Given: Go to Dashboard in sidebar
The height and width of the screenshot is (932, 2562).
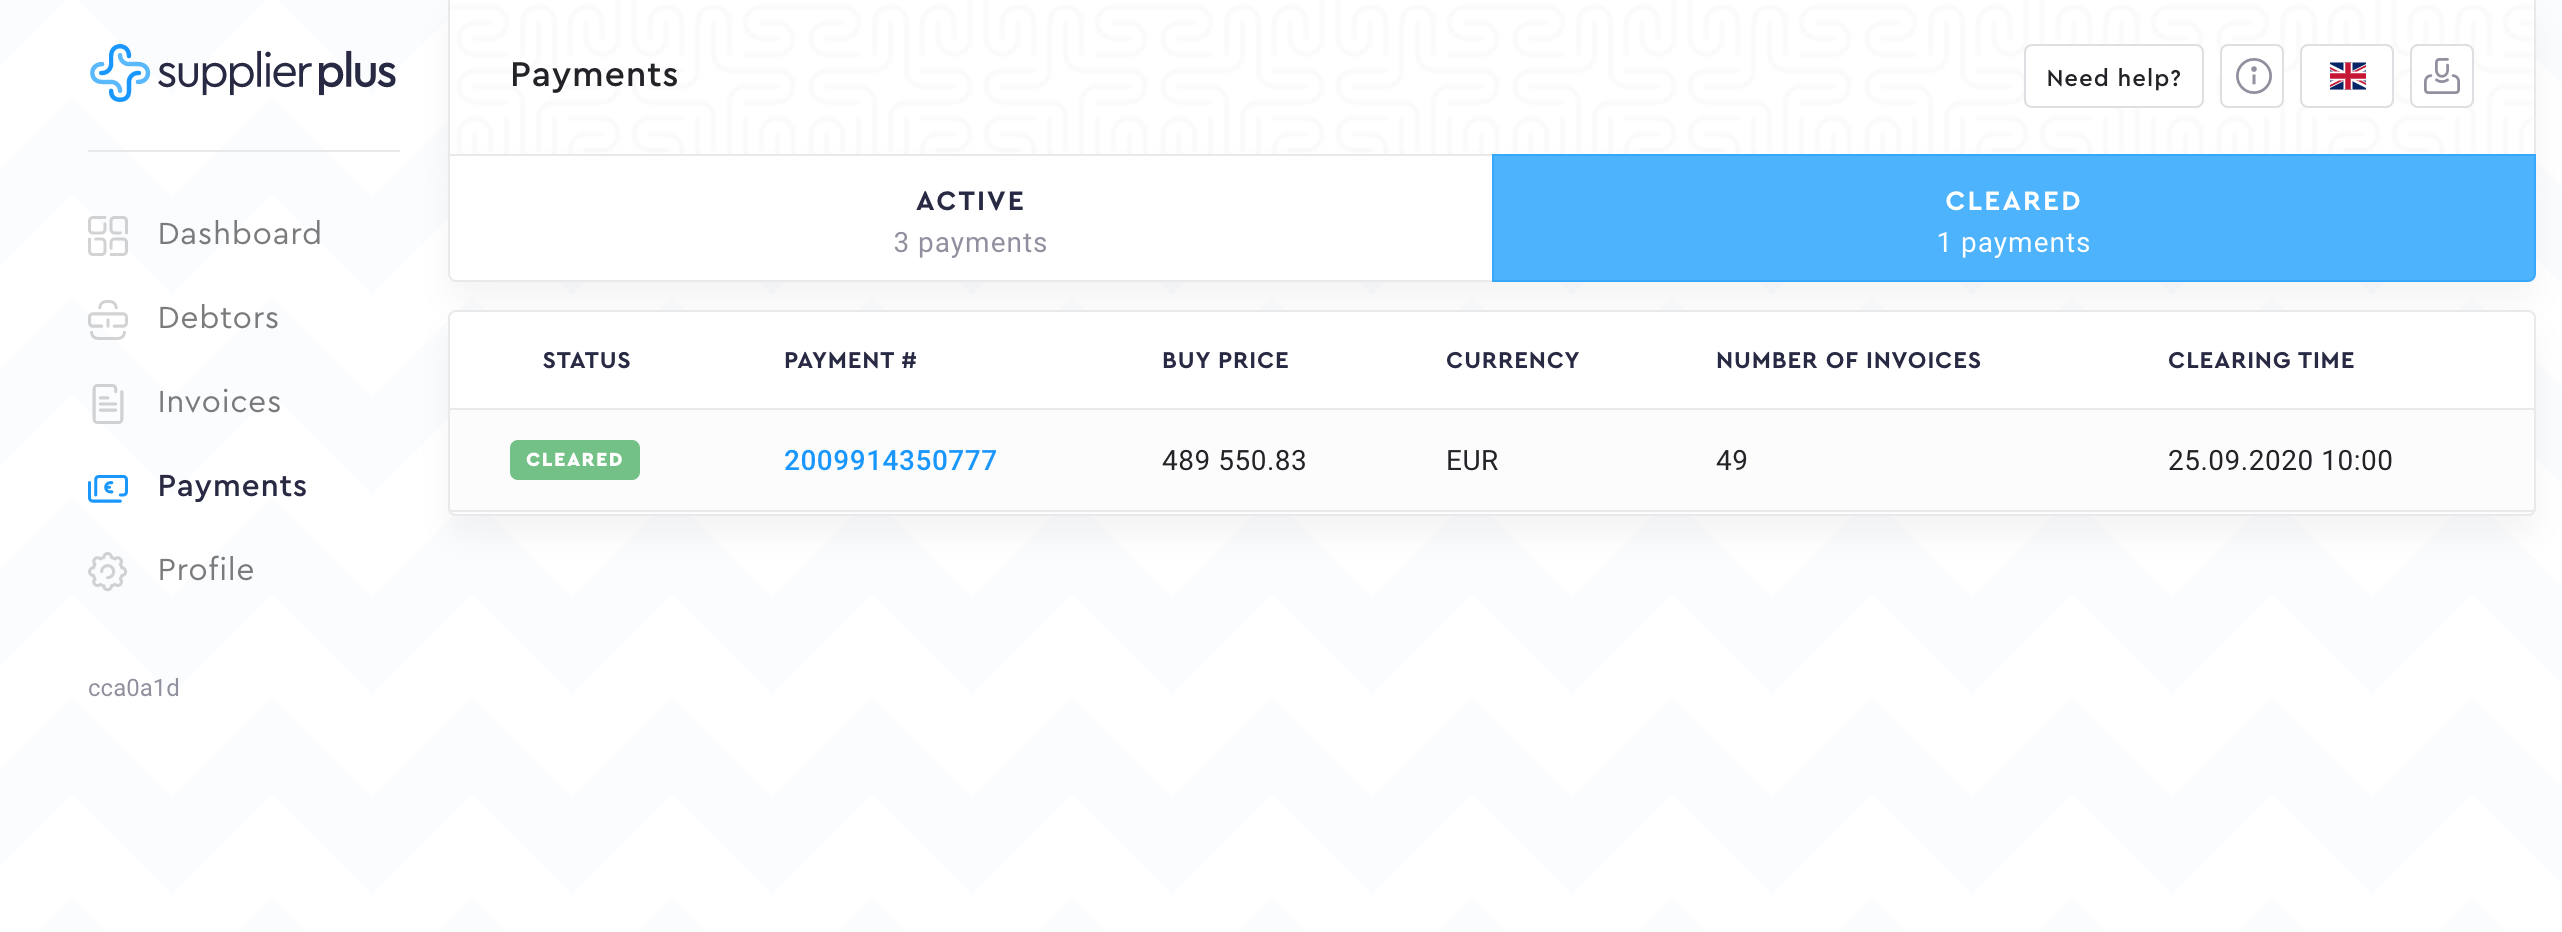Looking at the screenshot, I should (240, 234).
